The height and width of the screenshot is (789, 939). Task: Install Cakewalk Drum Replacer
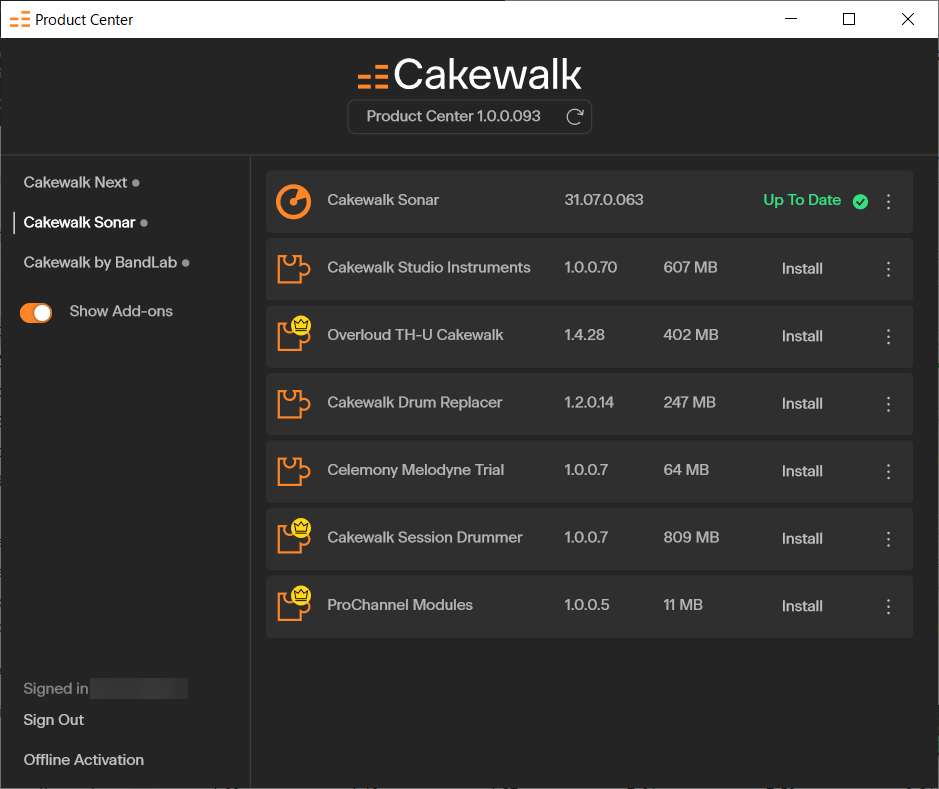tap(802, 404)
